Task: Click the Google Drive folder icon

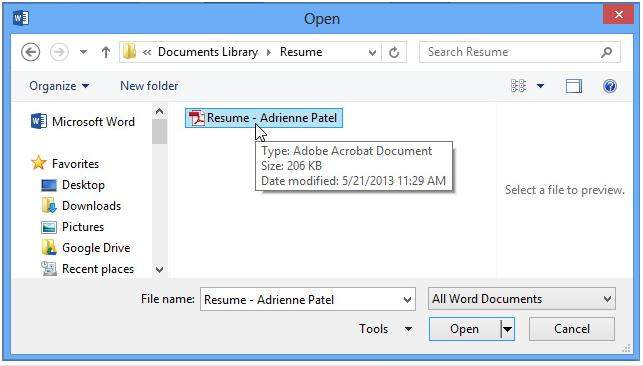Action: pos(49,247)
